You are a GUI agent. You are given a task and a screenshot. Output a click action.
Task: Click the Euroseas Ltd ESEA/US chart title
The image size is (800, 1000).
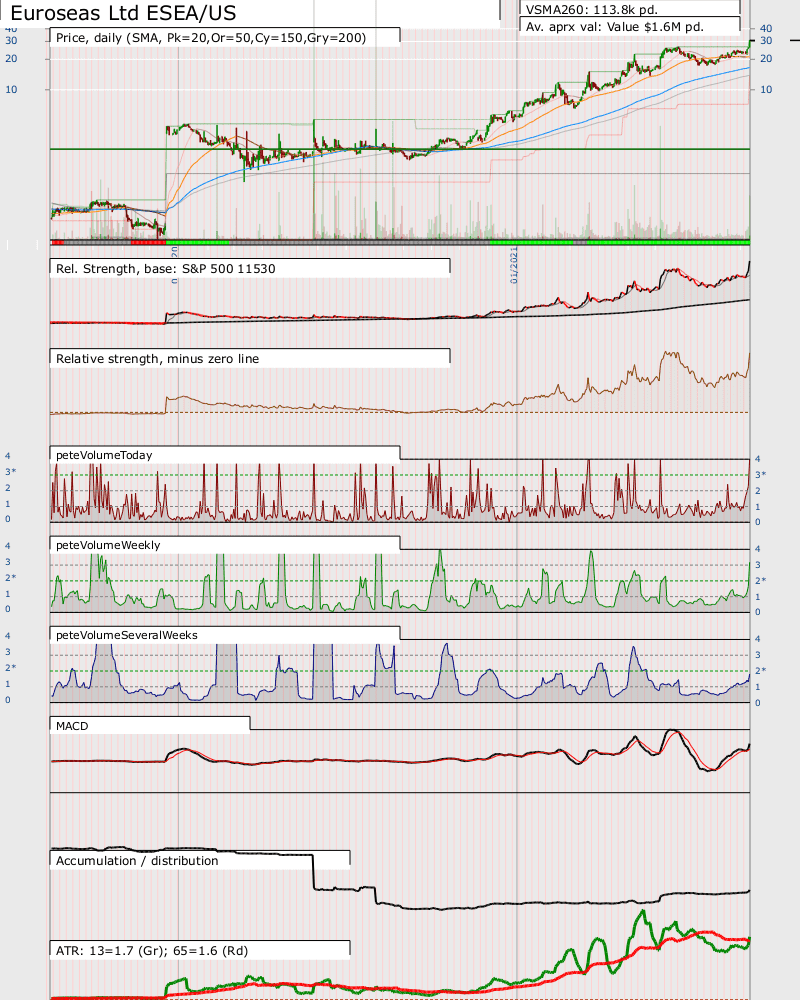coord(123,13)
